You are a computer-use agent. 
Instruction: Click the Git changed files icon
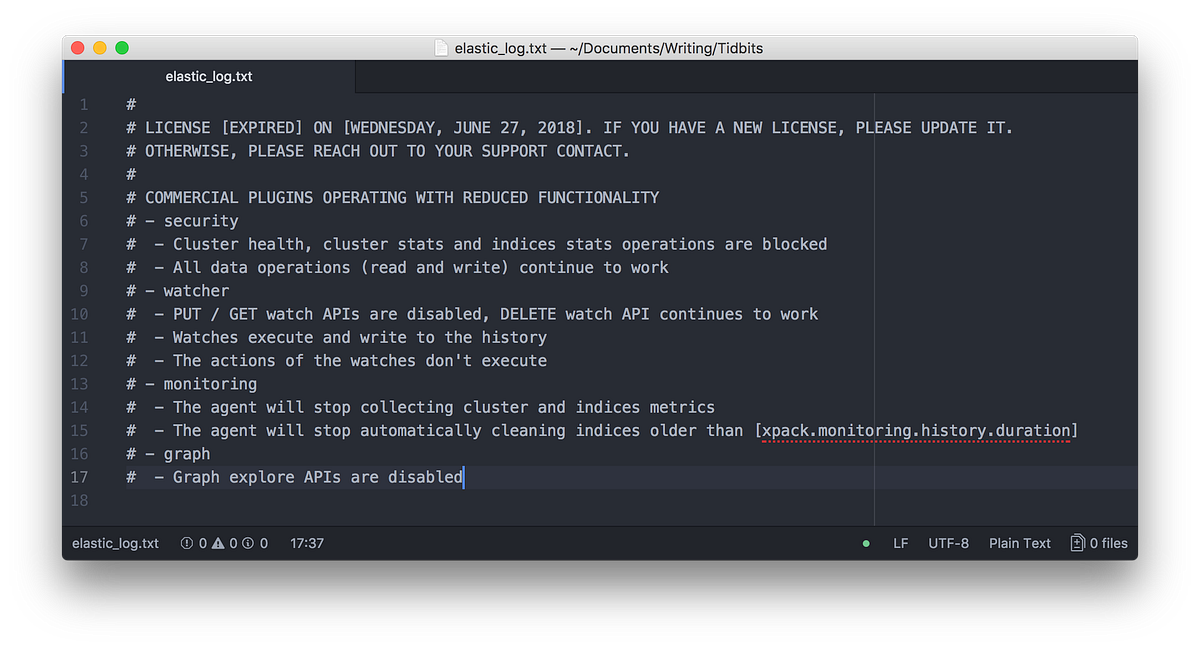[1077, 543]
